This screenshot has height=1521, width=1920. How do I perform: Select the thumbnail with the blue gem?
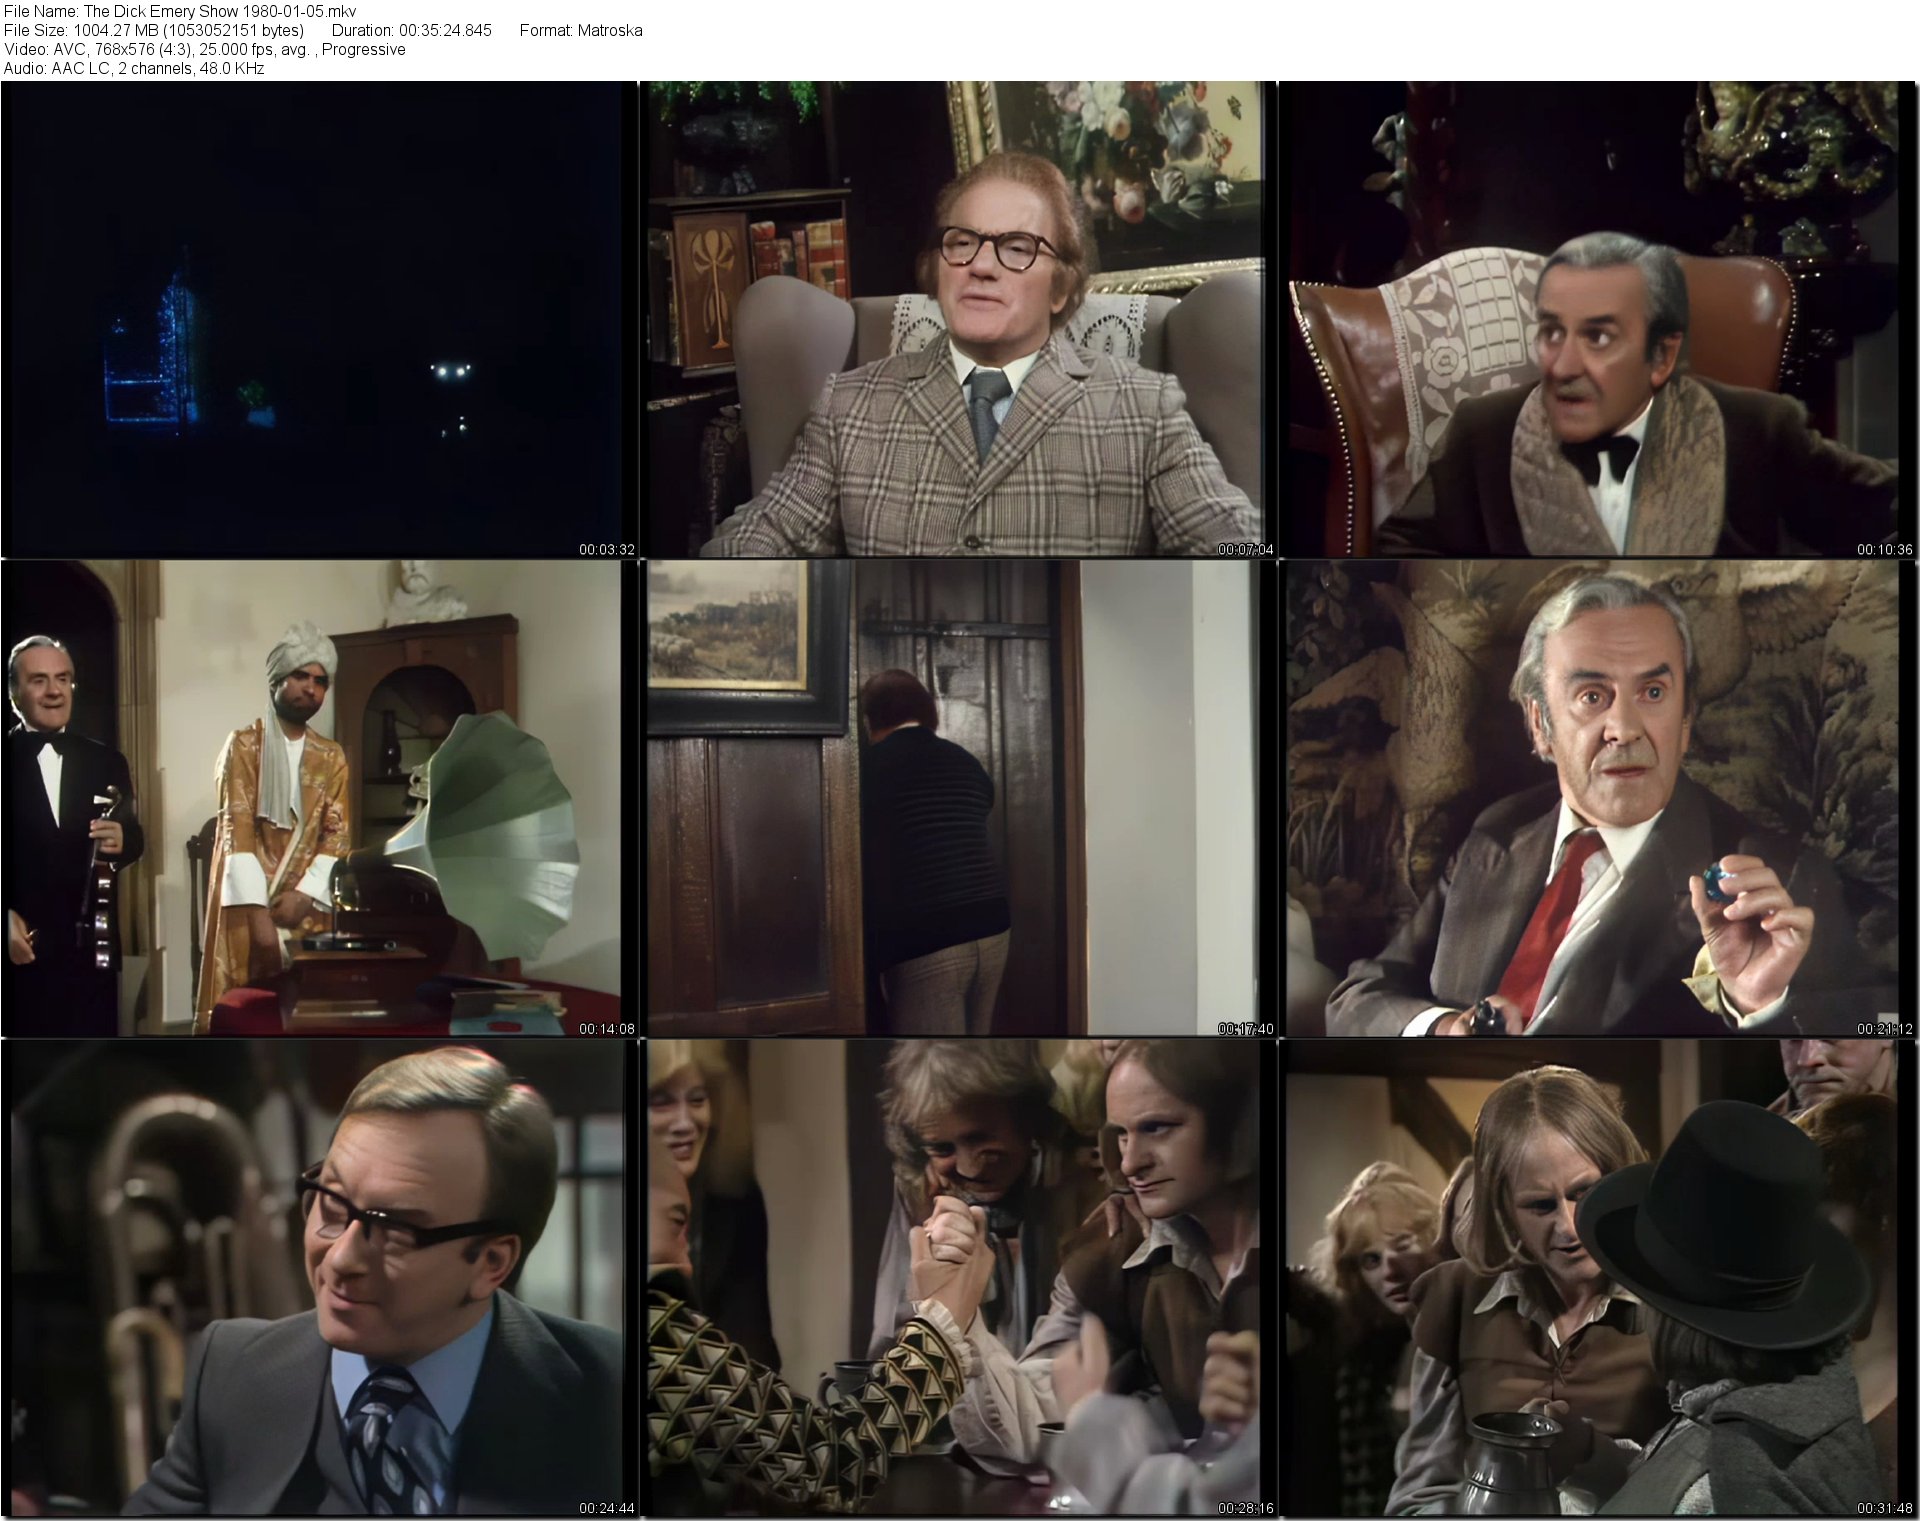coord(1598,797)
